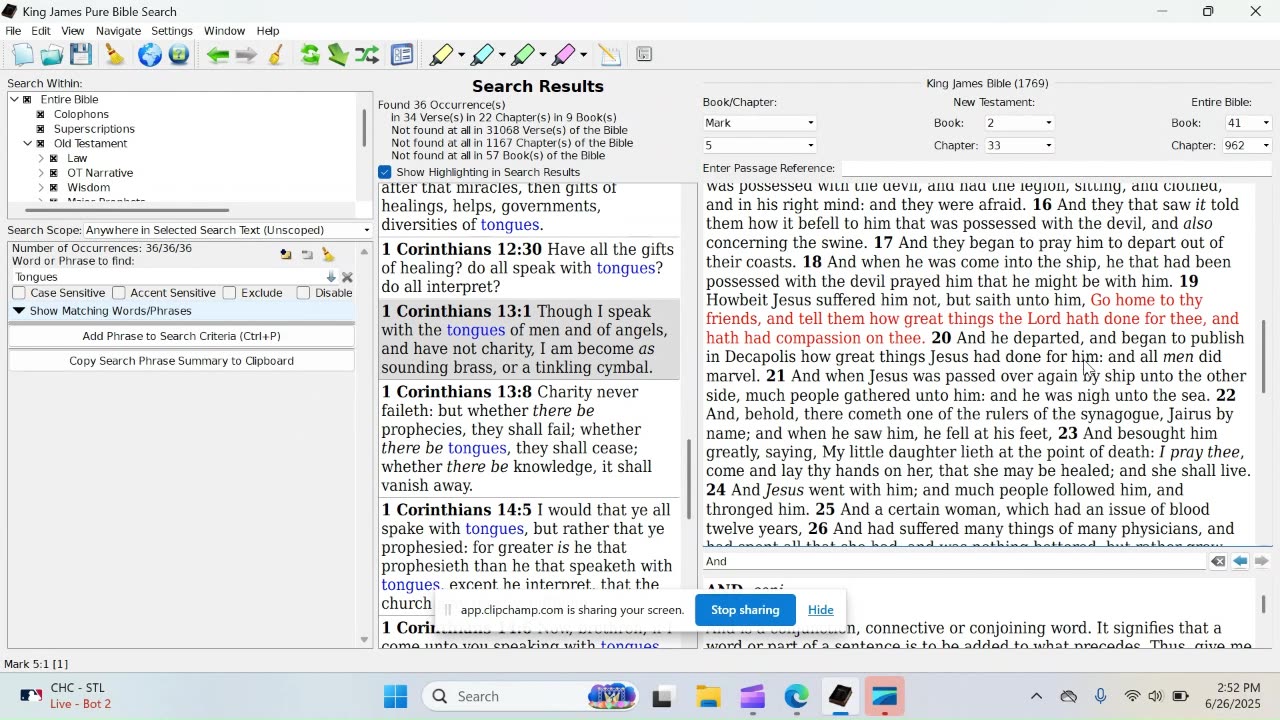The width and height of the screenshot is (1280, 720).
Task: Click Copy Search Phrase Summary to Clipboard
Action: pos(181,361)
